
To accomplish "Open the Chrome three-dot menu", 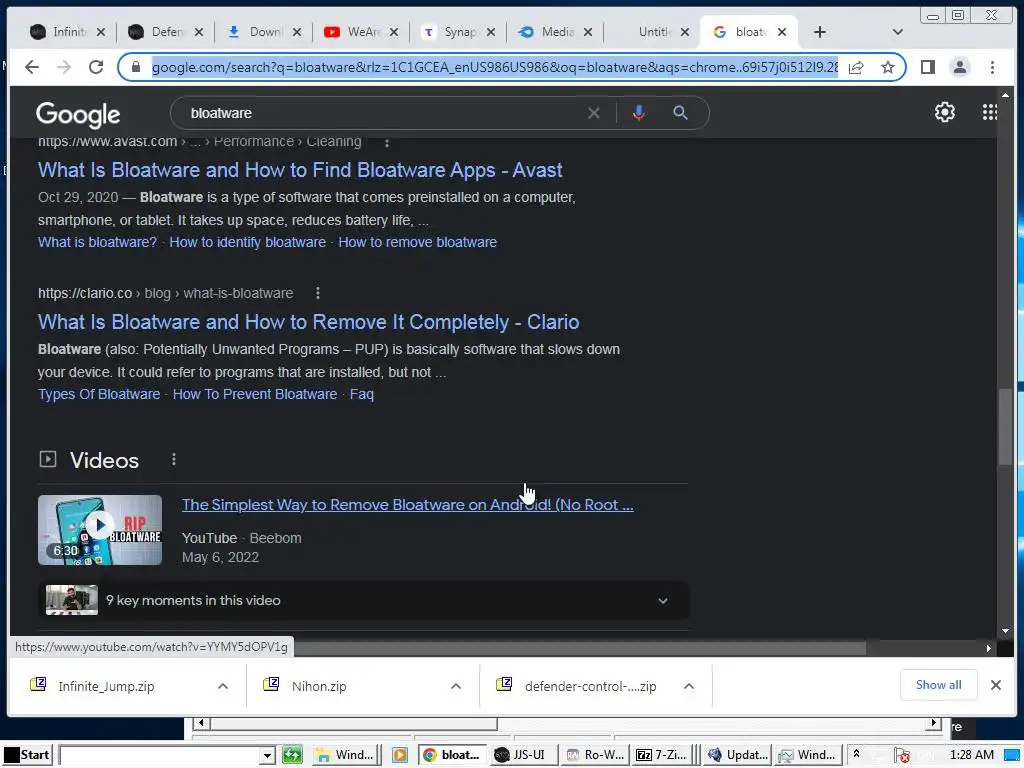I will tap(992, 67).
